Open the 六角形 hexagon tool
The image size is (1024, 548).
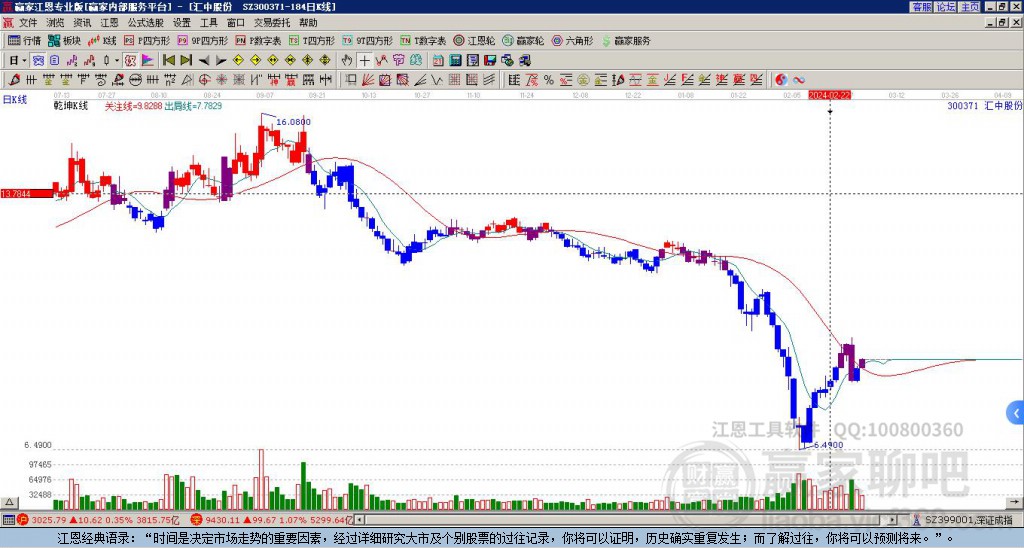(x=573, y=40)
